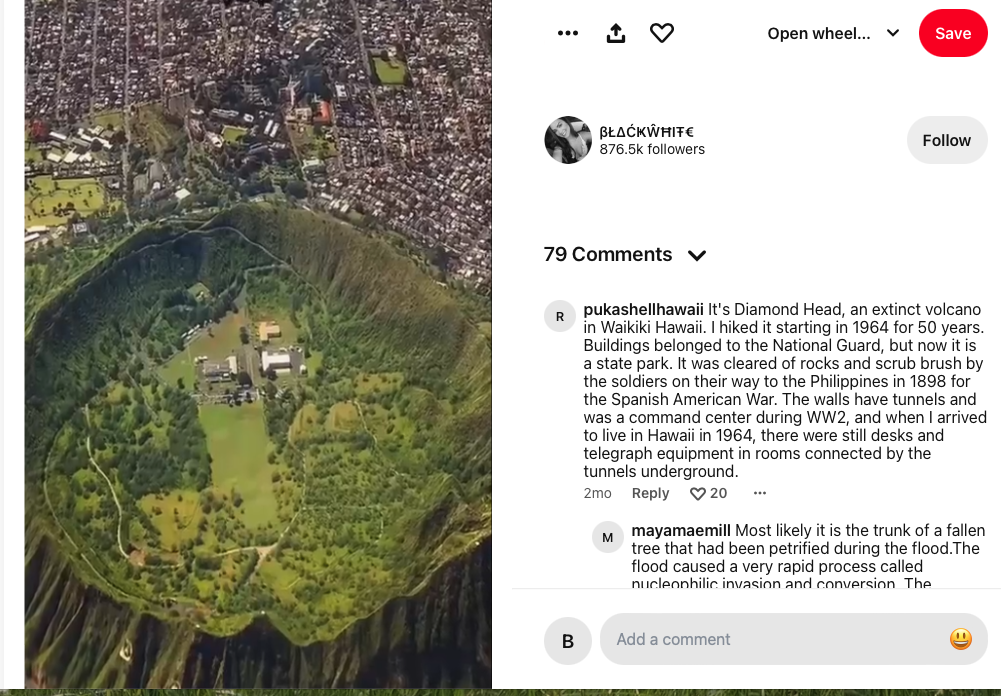
Task: Open comment options three-dot icon
Action: [760, 493]
